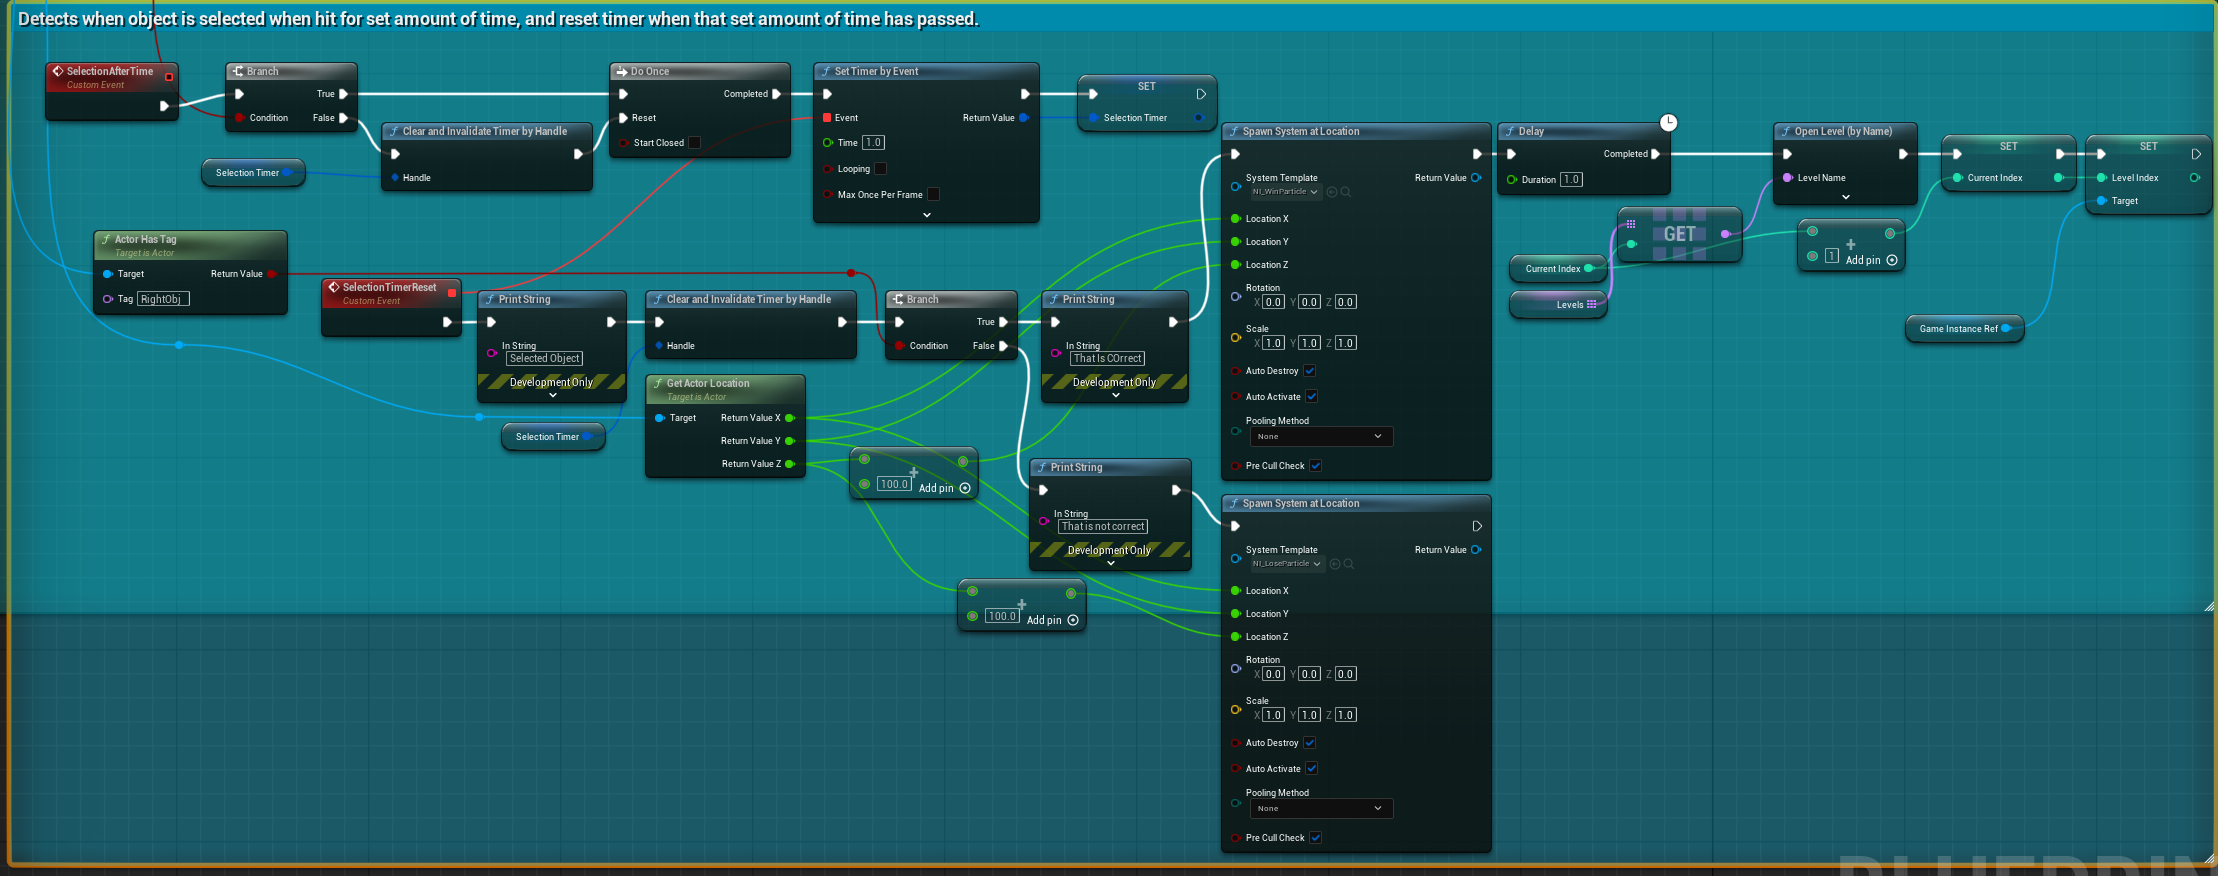Open the Pooling Method dropdown under NI_WinParticle
The width and height of the screenshot is (2218, 876).
coord(1320,437)
